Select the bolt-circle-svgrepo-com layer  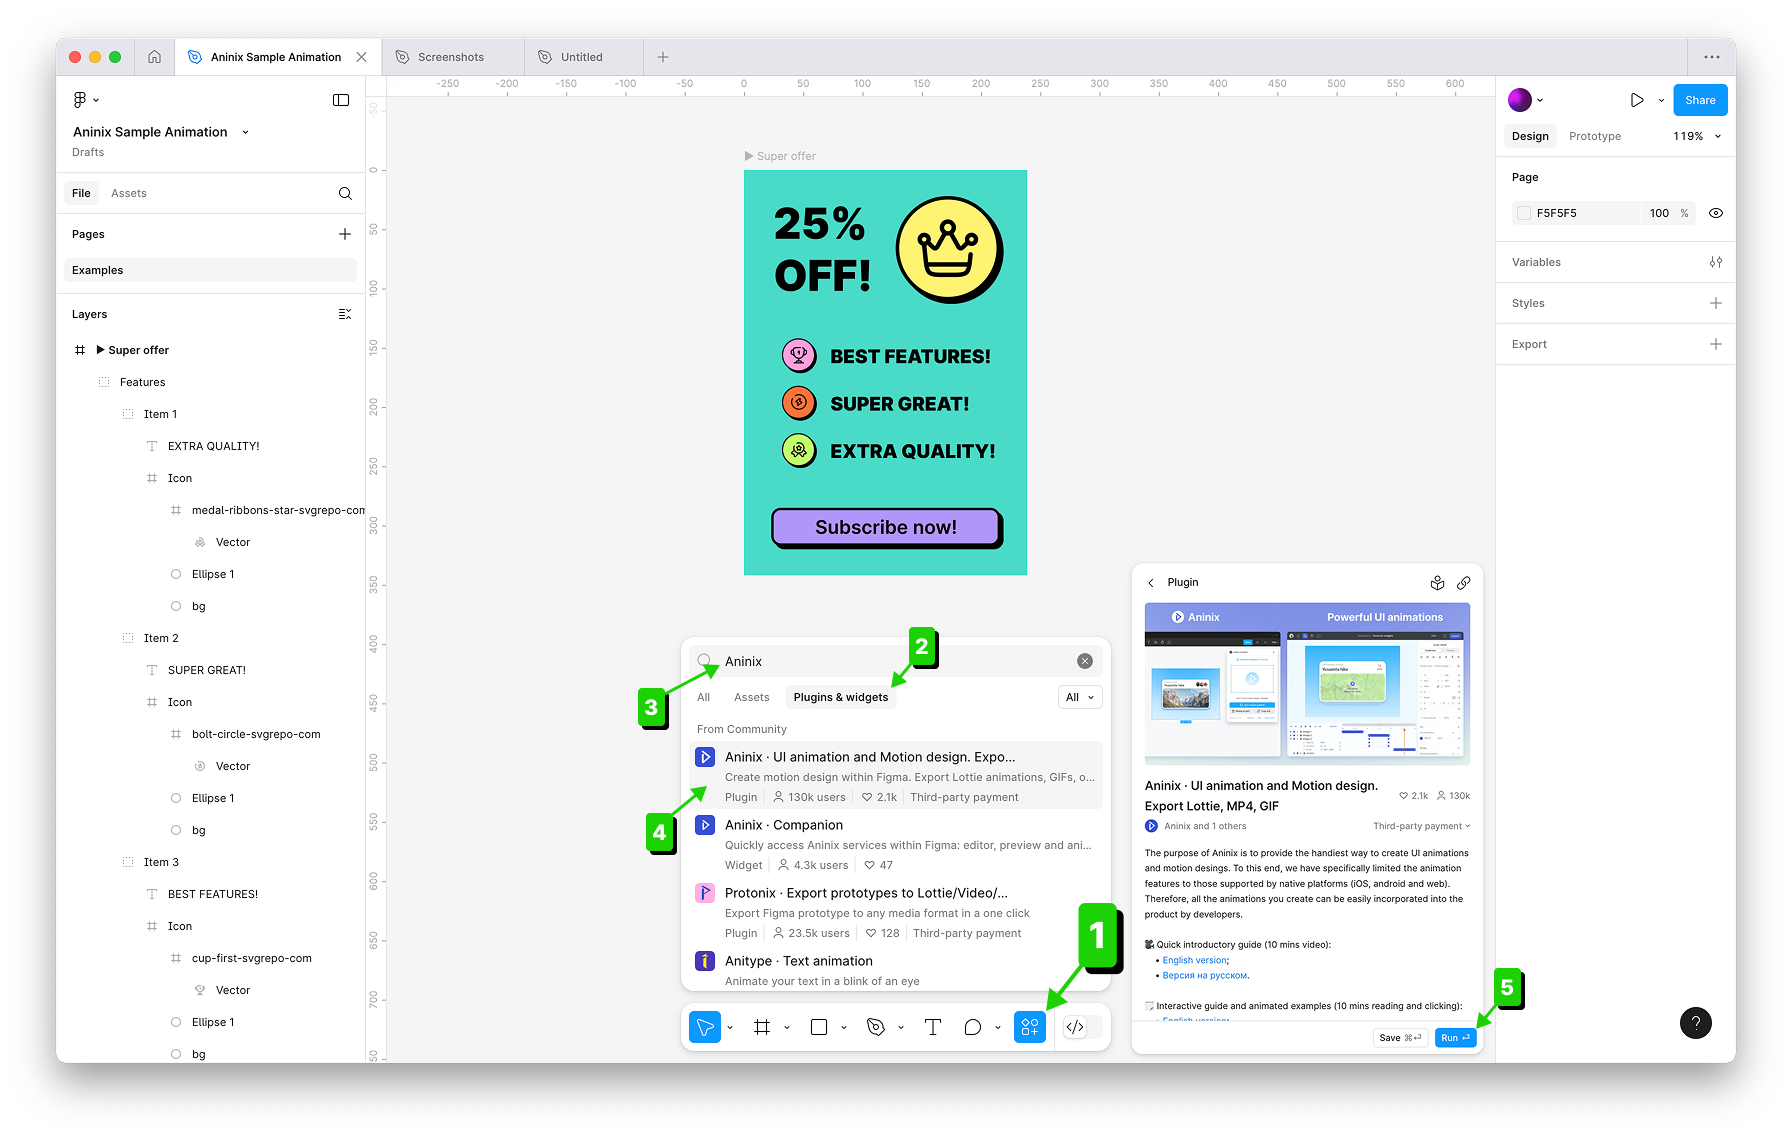(256, 734)
